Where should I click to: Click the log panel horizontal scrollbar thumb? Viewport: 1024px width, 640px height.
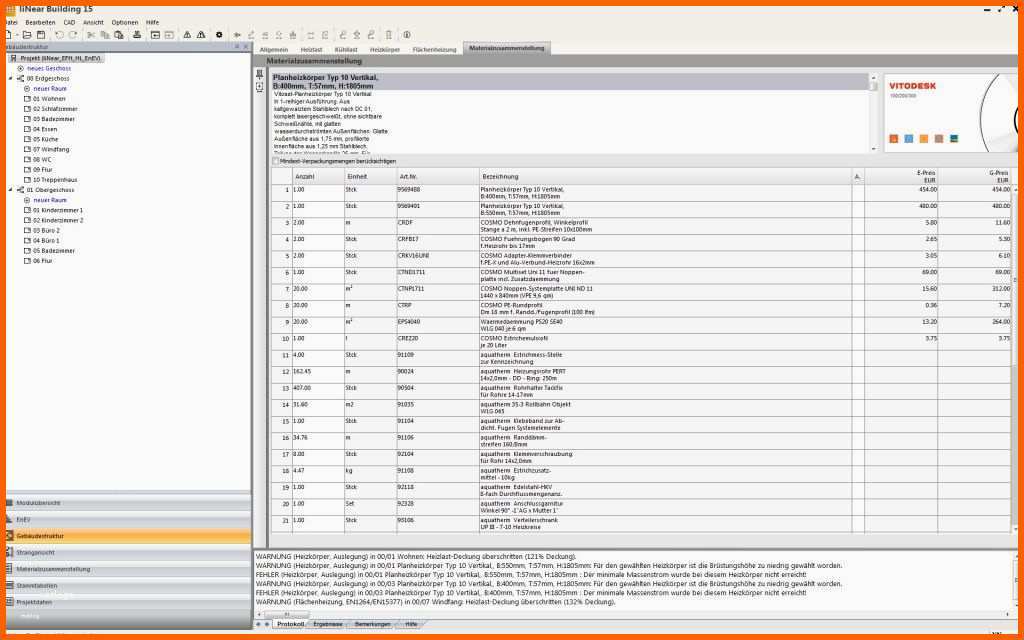tap(287, 615)
